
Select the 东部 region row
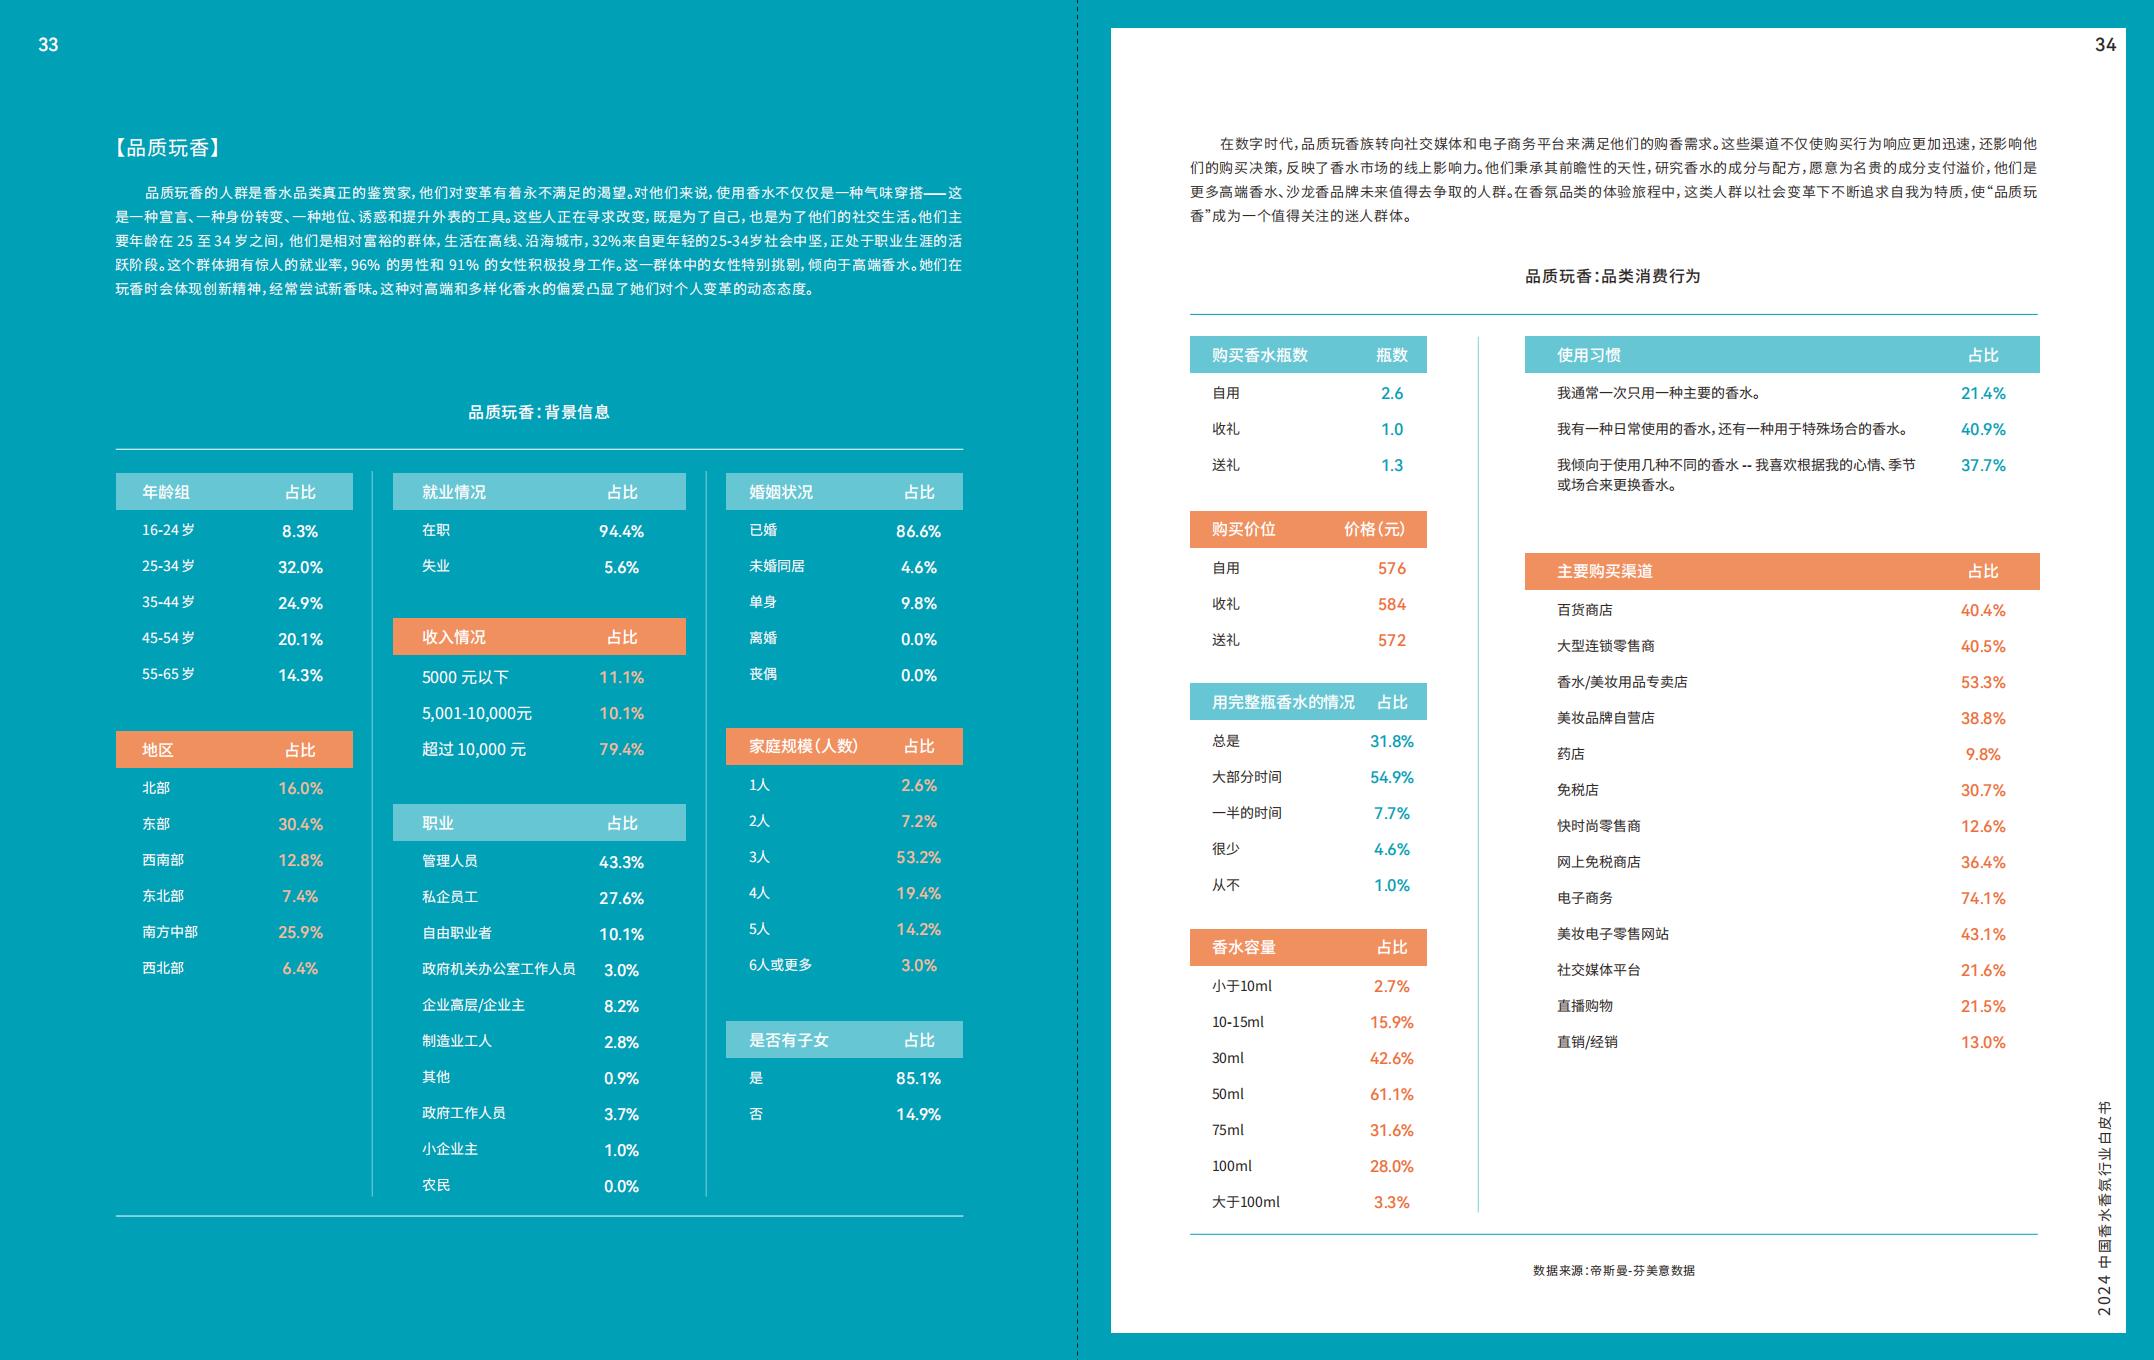click(234, 824)
